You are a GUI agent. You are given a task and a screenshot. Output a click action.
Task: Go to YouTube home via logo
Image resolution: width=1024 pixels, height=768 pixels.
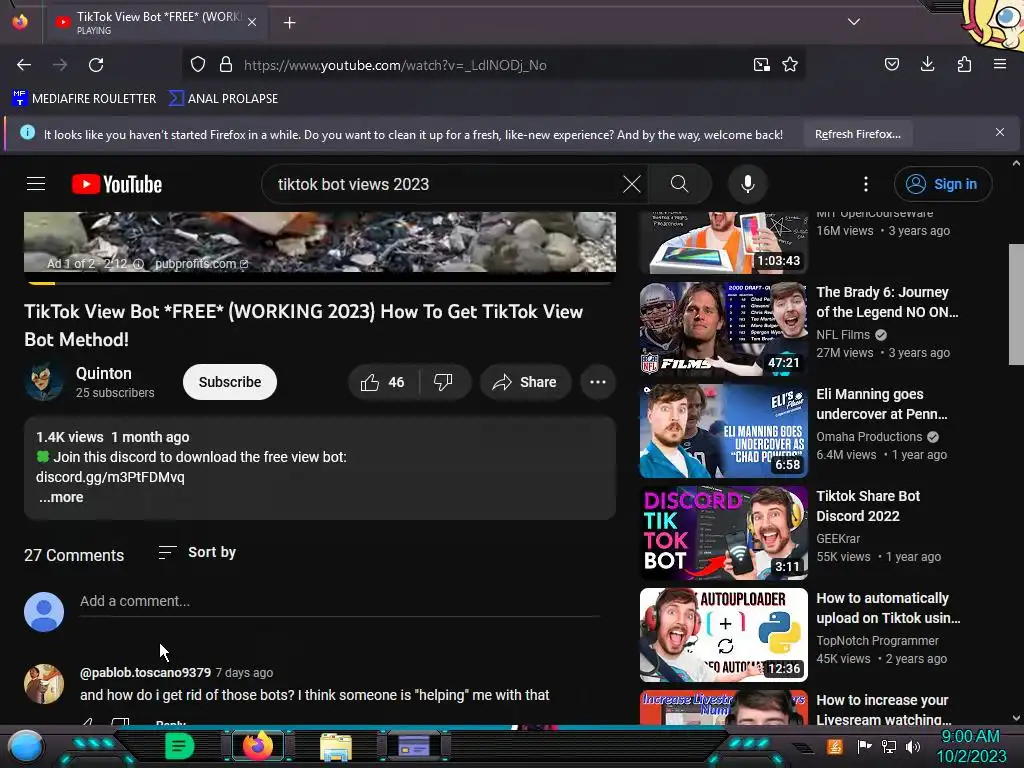tap(117, 184)
